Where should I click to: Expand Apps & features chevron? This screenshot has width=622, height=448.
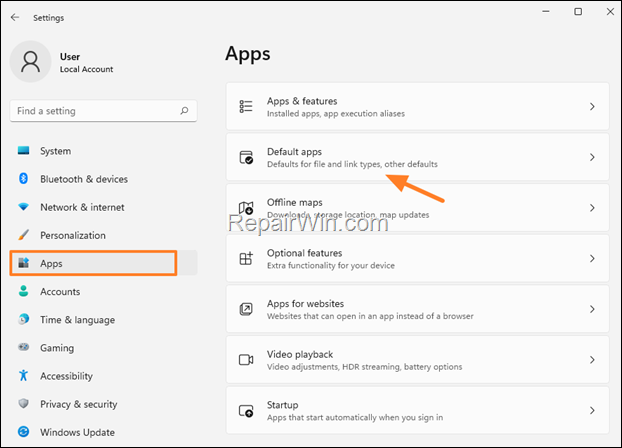592,106
